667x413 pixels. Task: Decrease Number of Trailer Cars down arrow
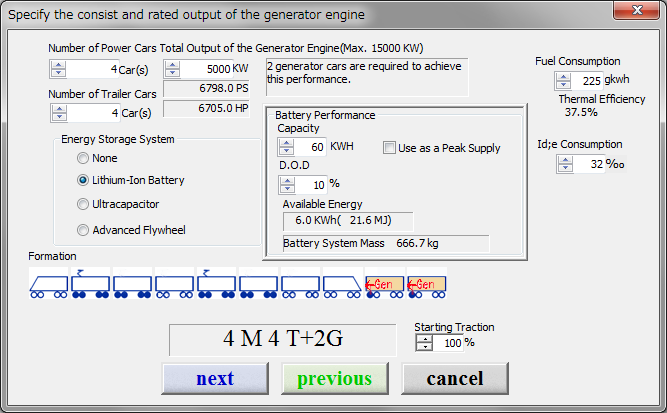(59, 117)
